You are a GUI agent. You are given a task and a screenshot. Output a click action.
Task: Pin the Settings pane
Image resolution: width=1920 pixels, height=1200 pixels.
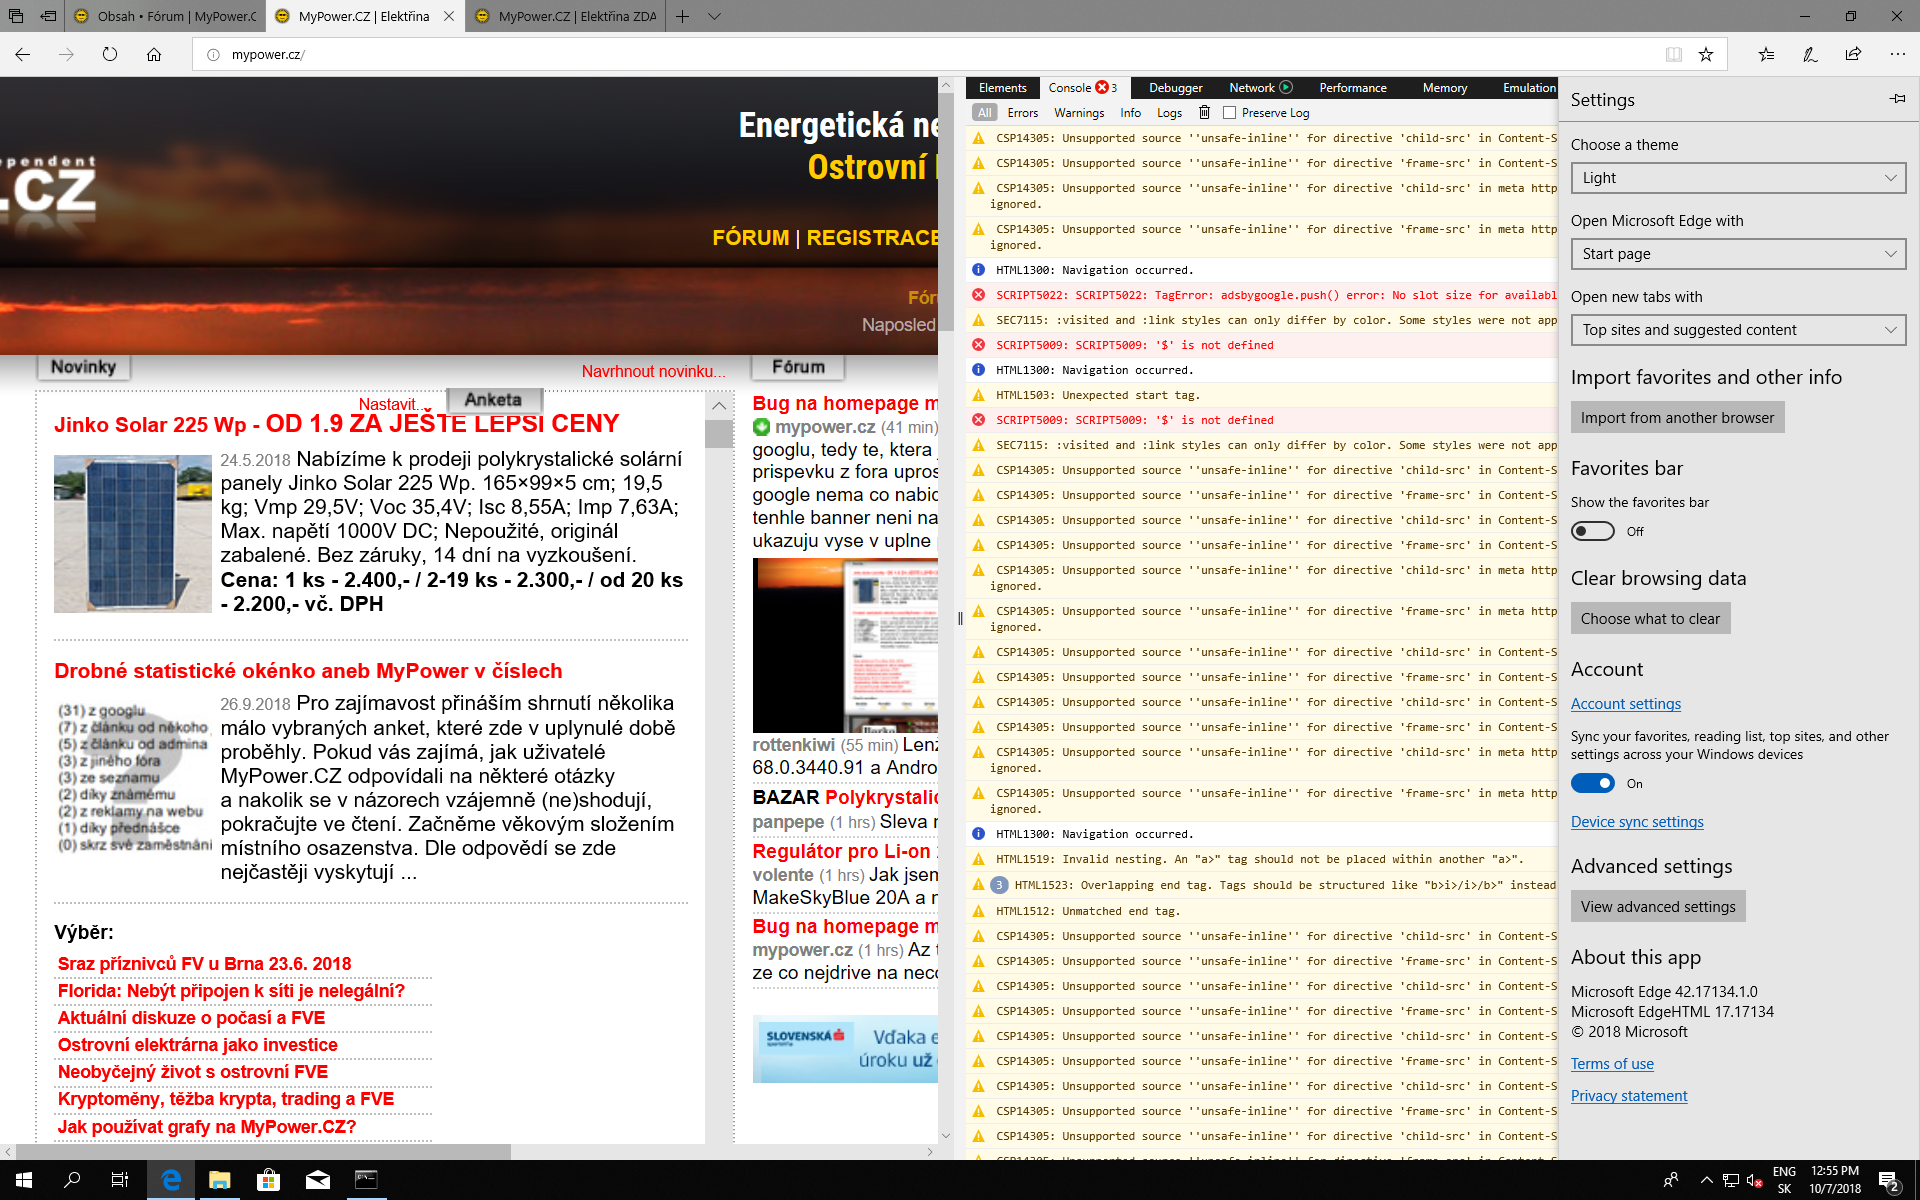[x=1897, y=99]
